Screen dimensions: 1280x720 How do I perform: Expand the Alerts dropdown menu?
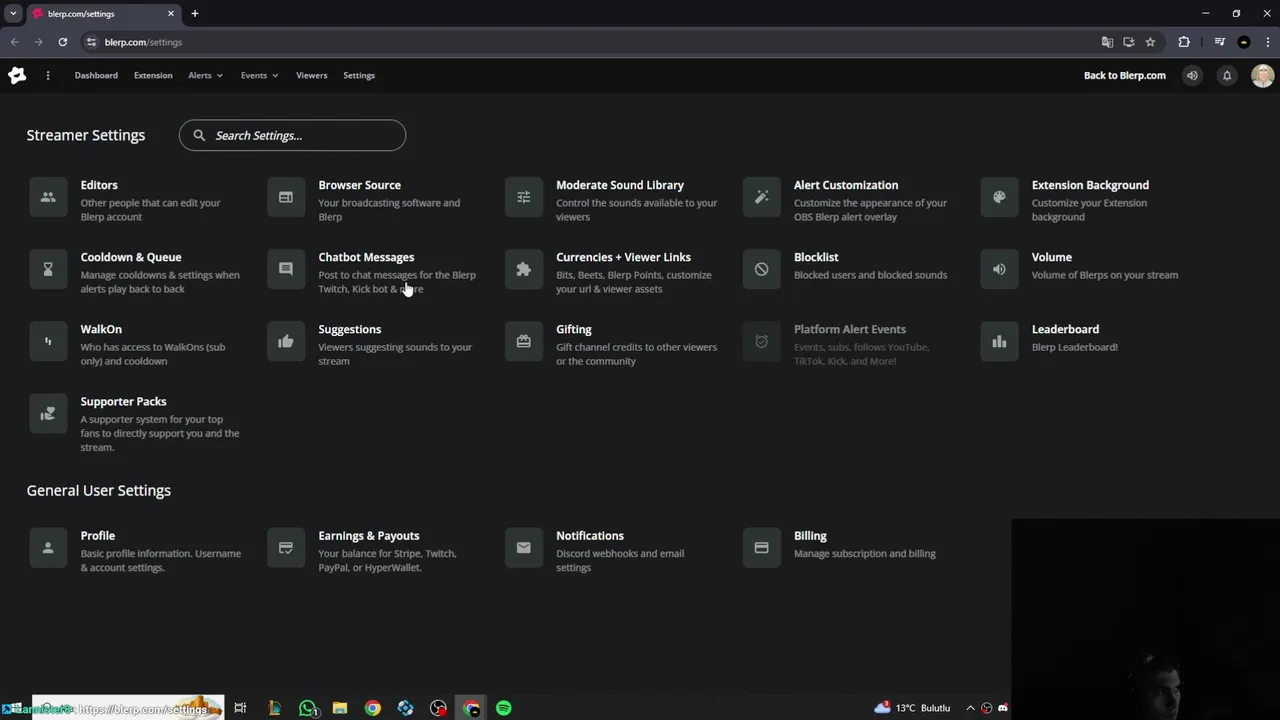coord(205,75)
